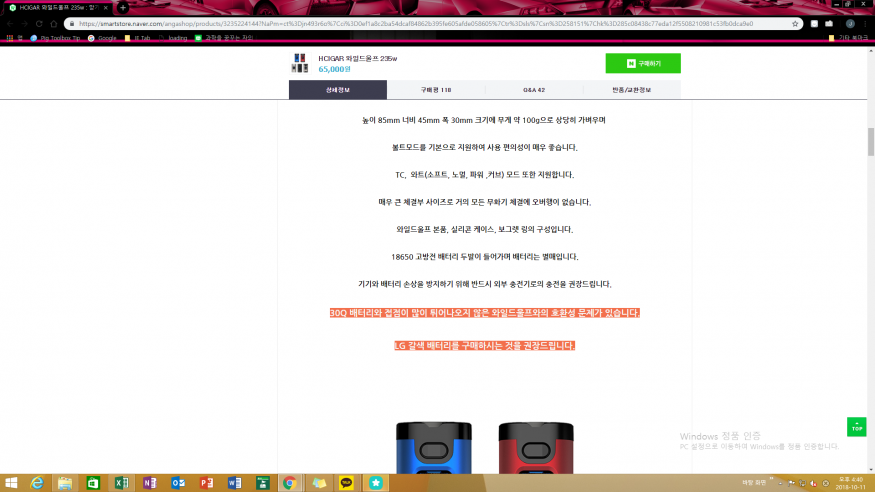Open the Google bookmark
The image size is (875, 492).
(101, 38)
